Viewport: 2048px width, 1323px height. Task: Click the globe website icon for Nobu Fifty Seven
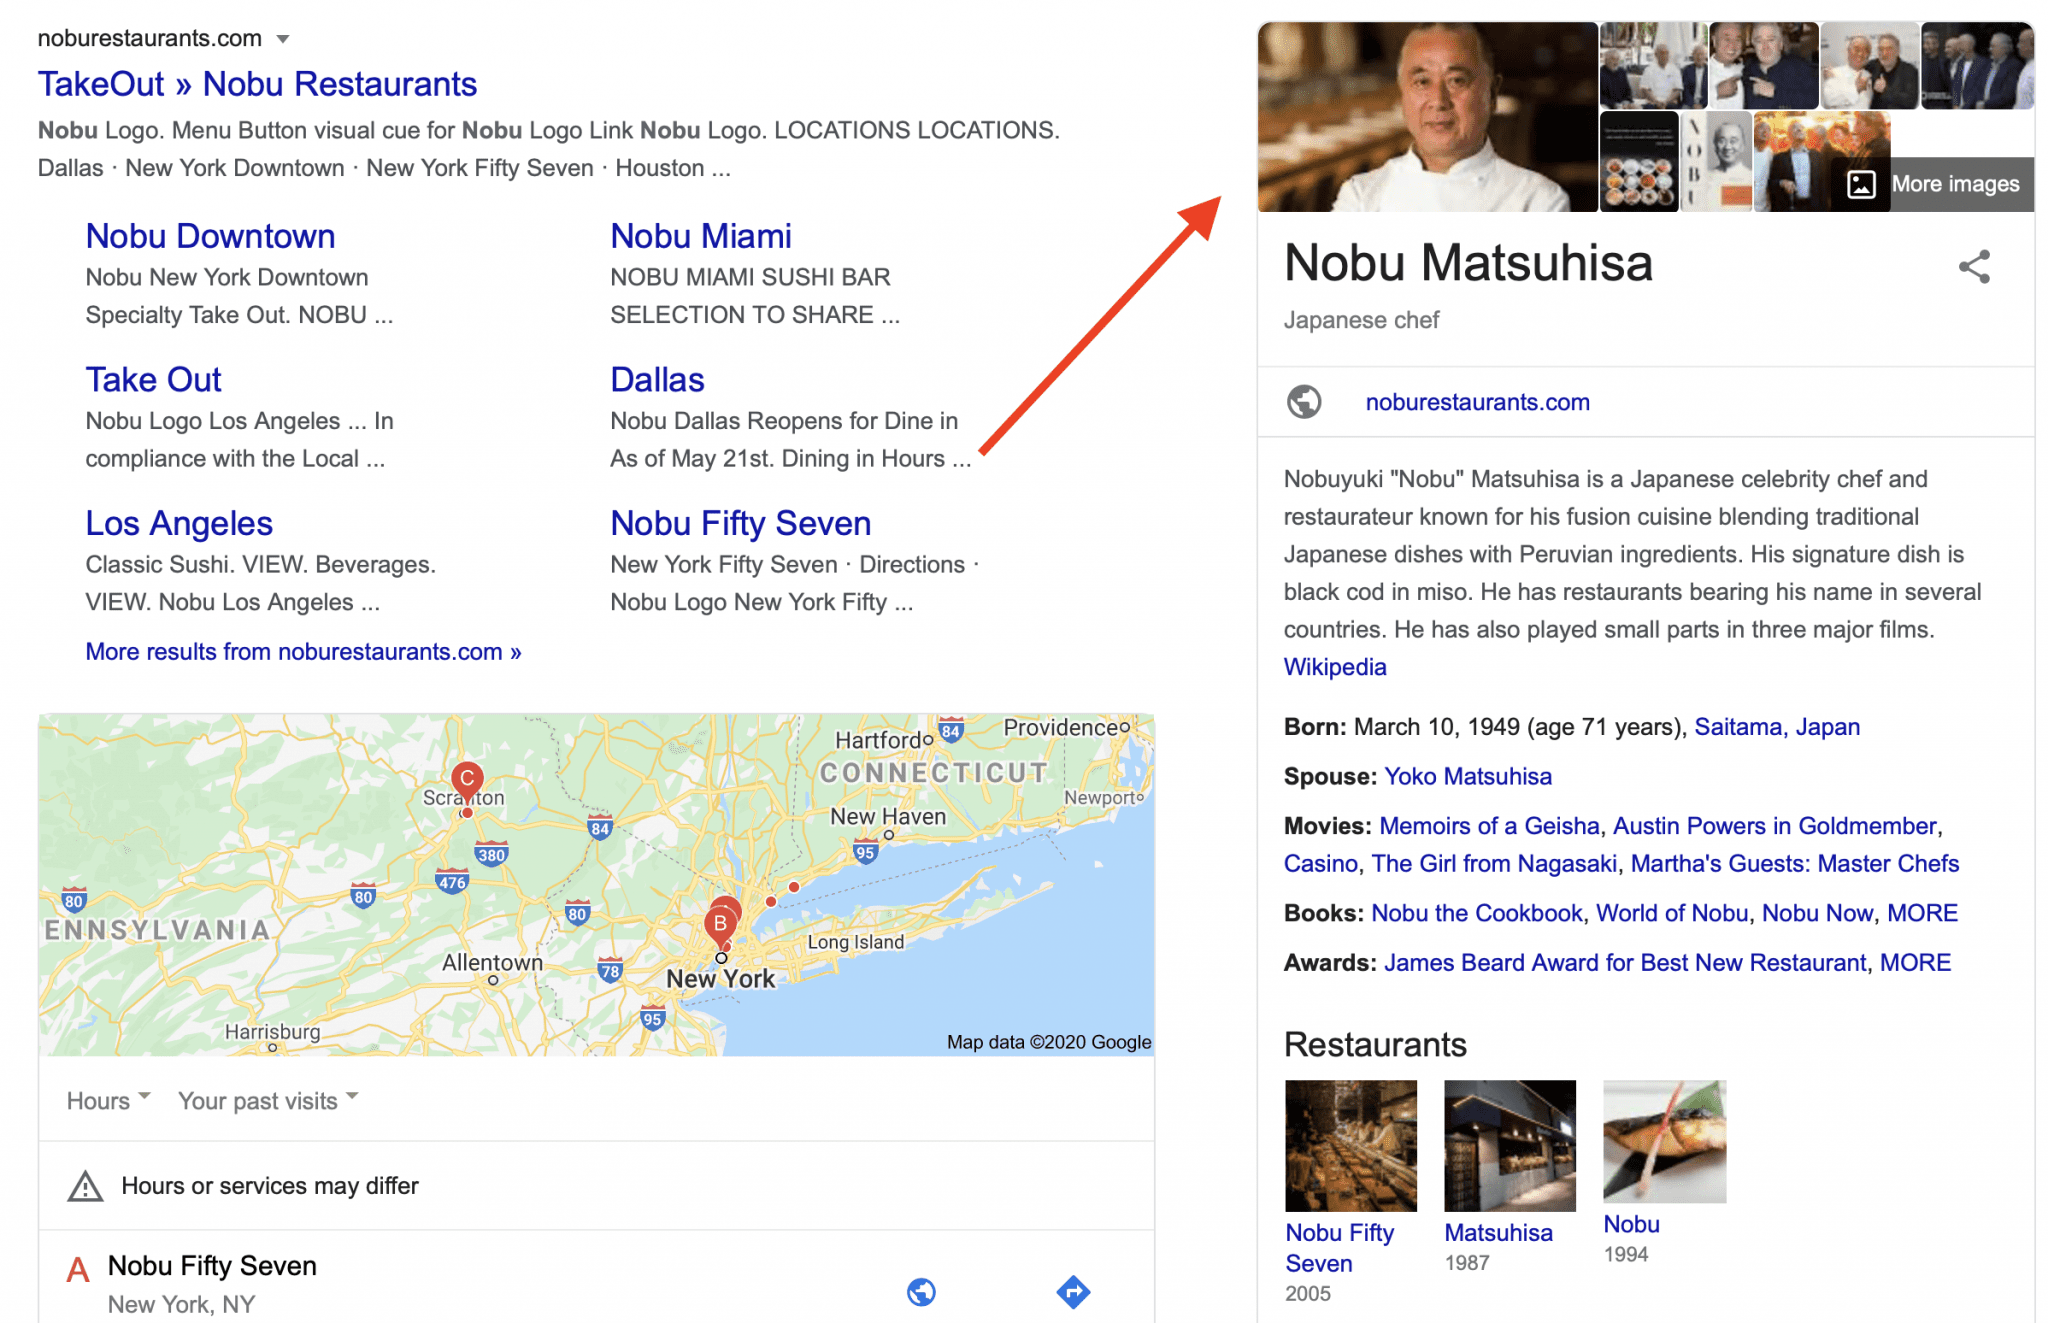[921, 1292]
